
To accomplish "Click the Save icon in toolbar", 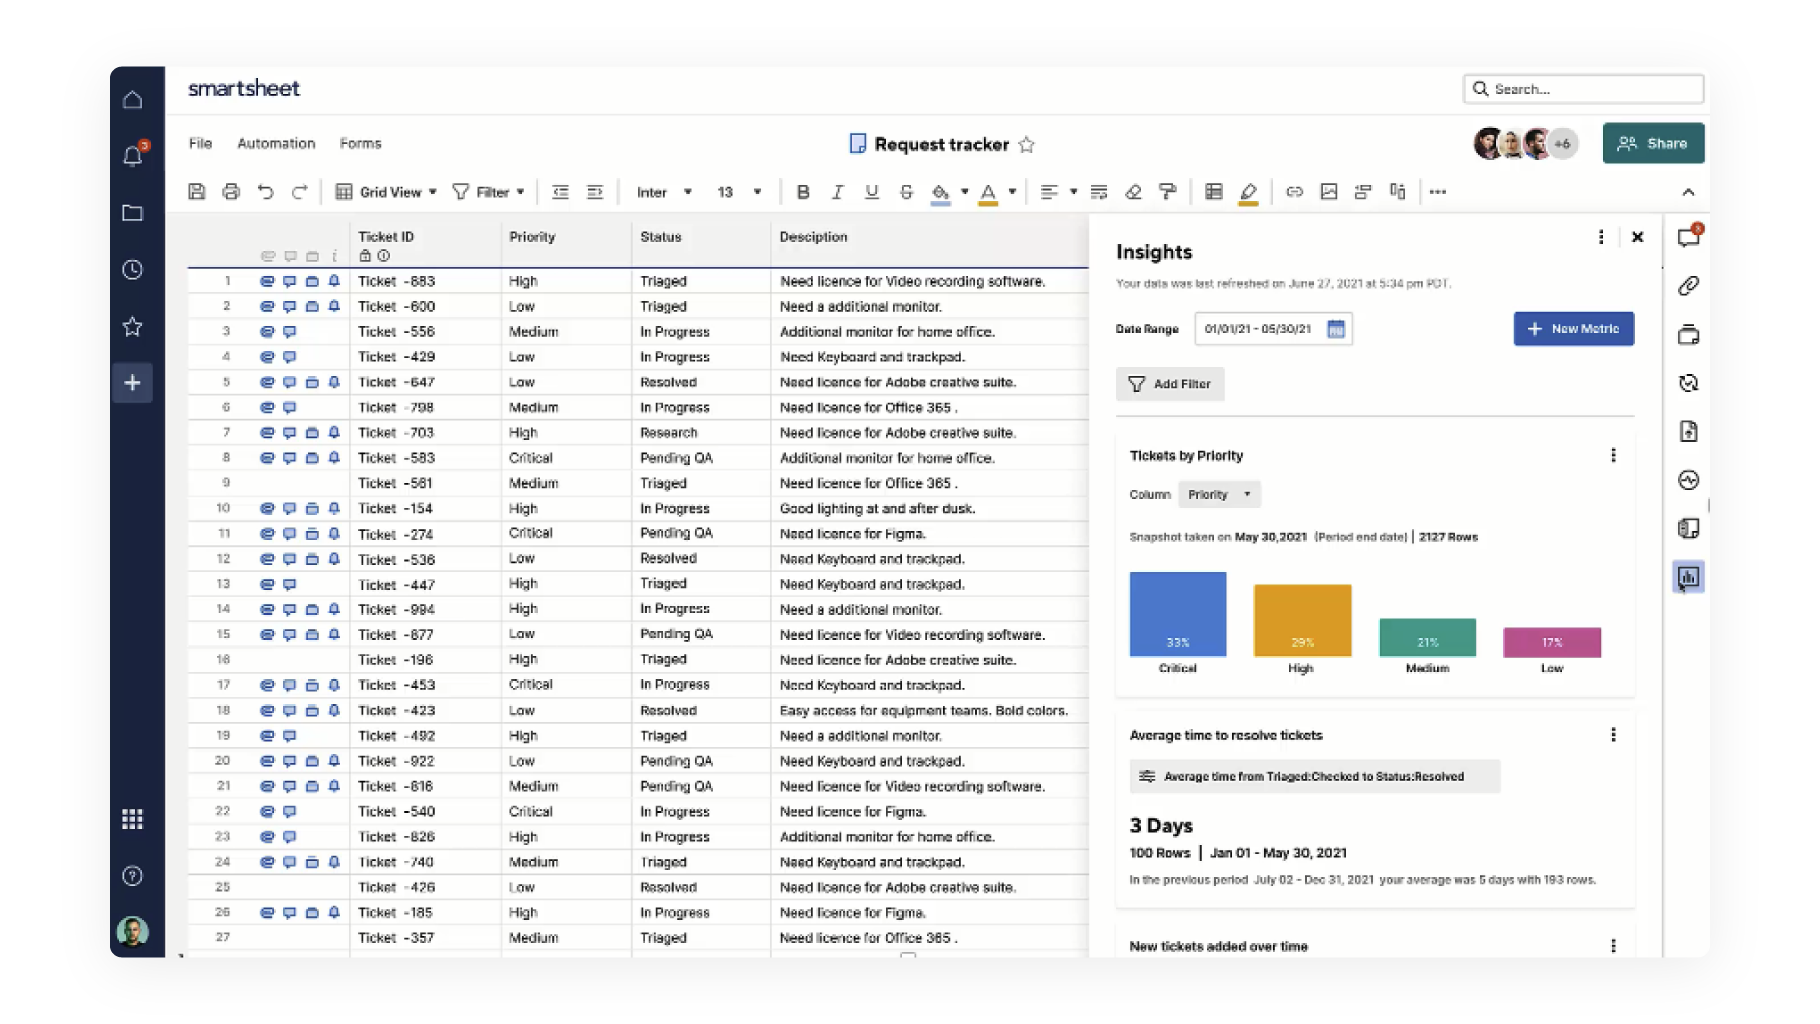I will pos(197,192).
